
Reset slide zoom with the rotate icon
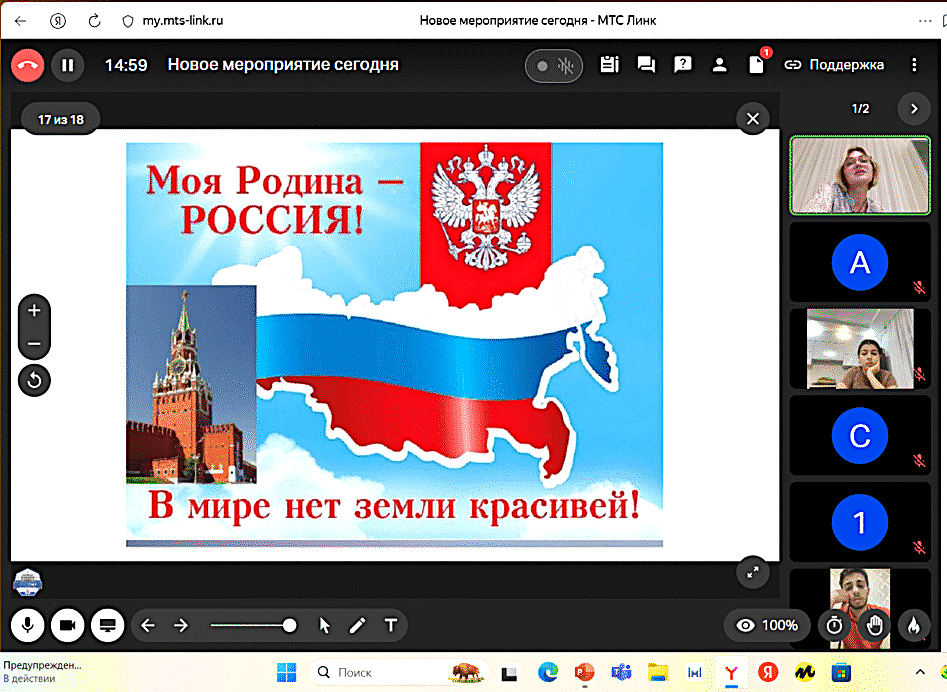pos(34,380)
